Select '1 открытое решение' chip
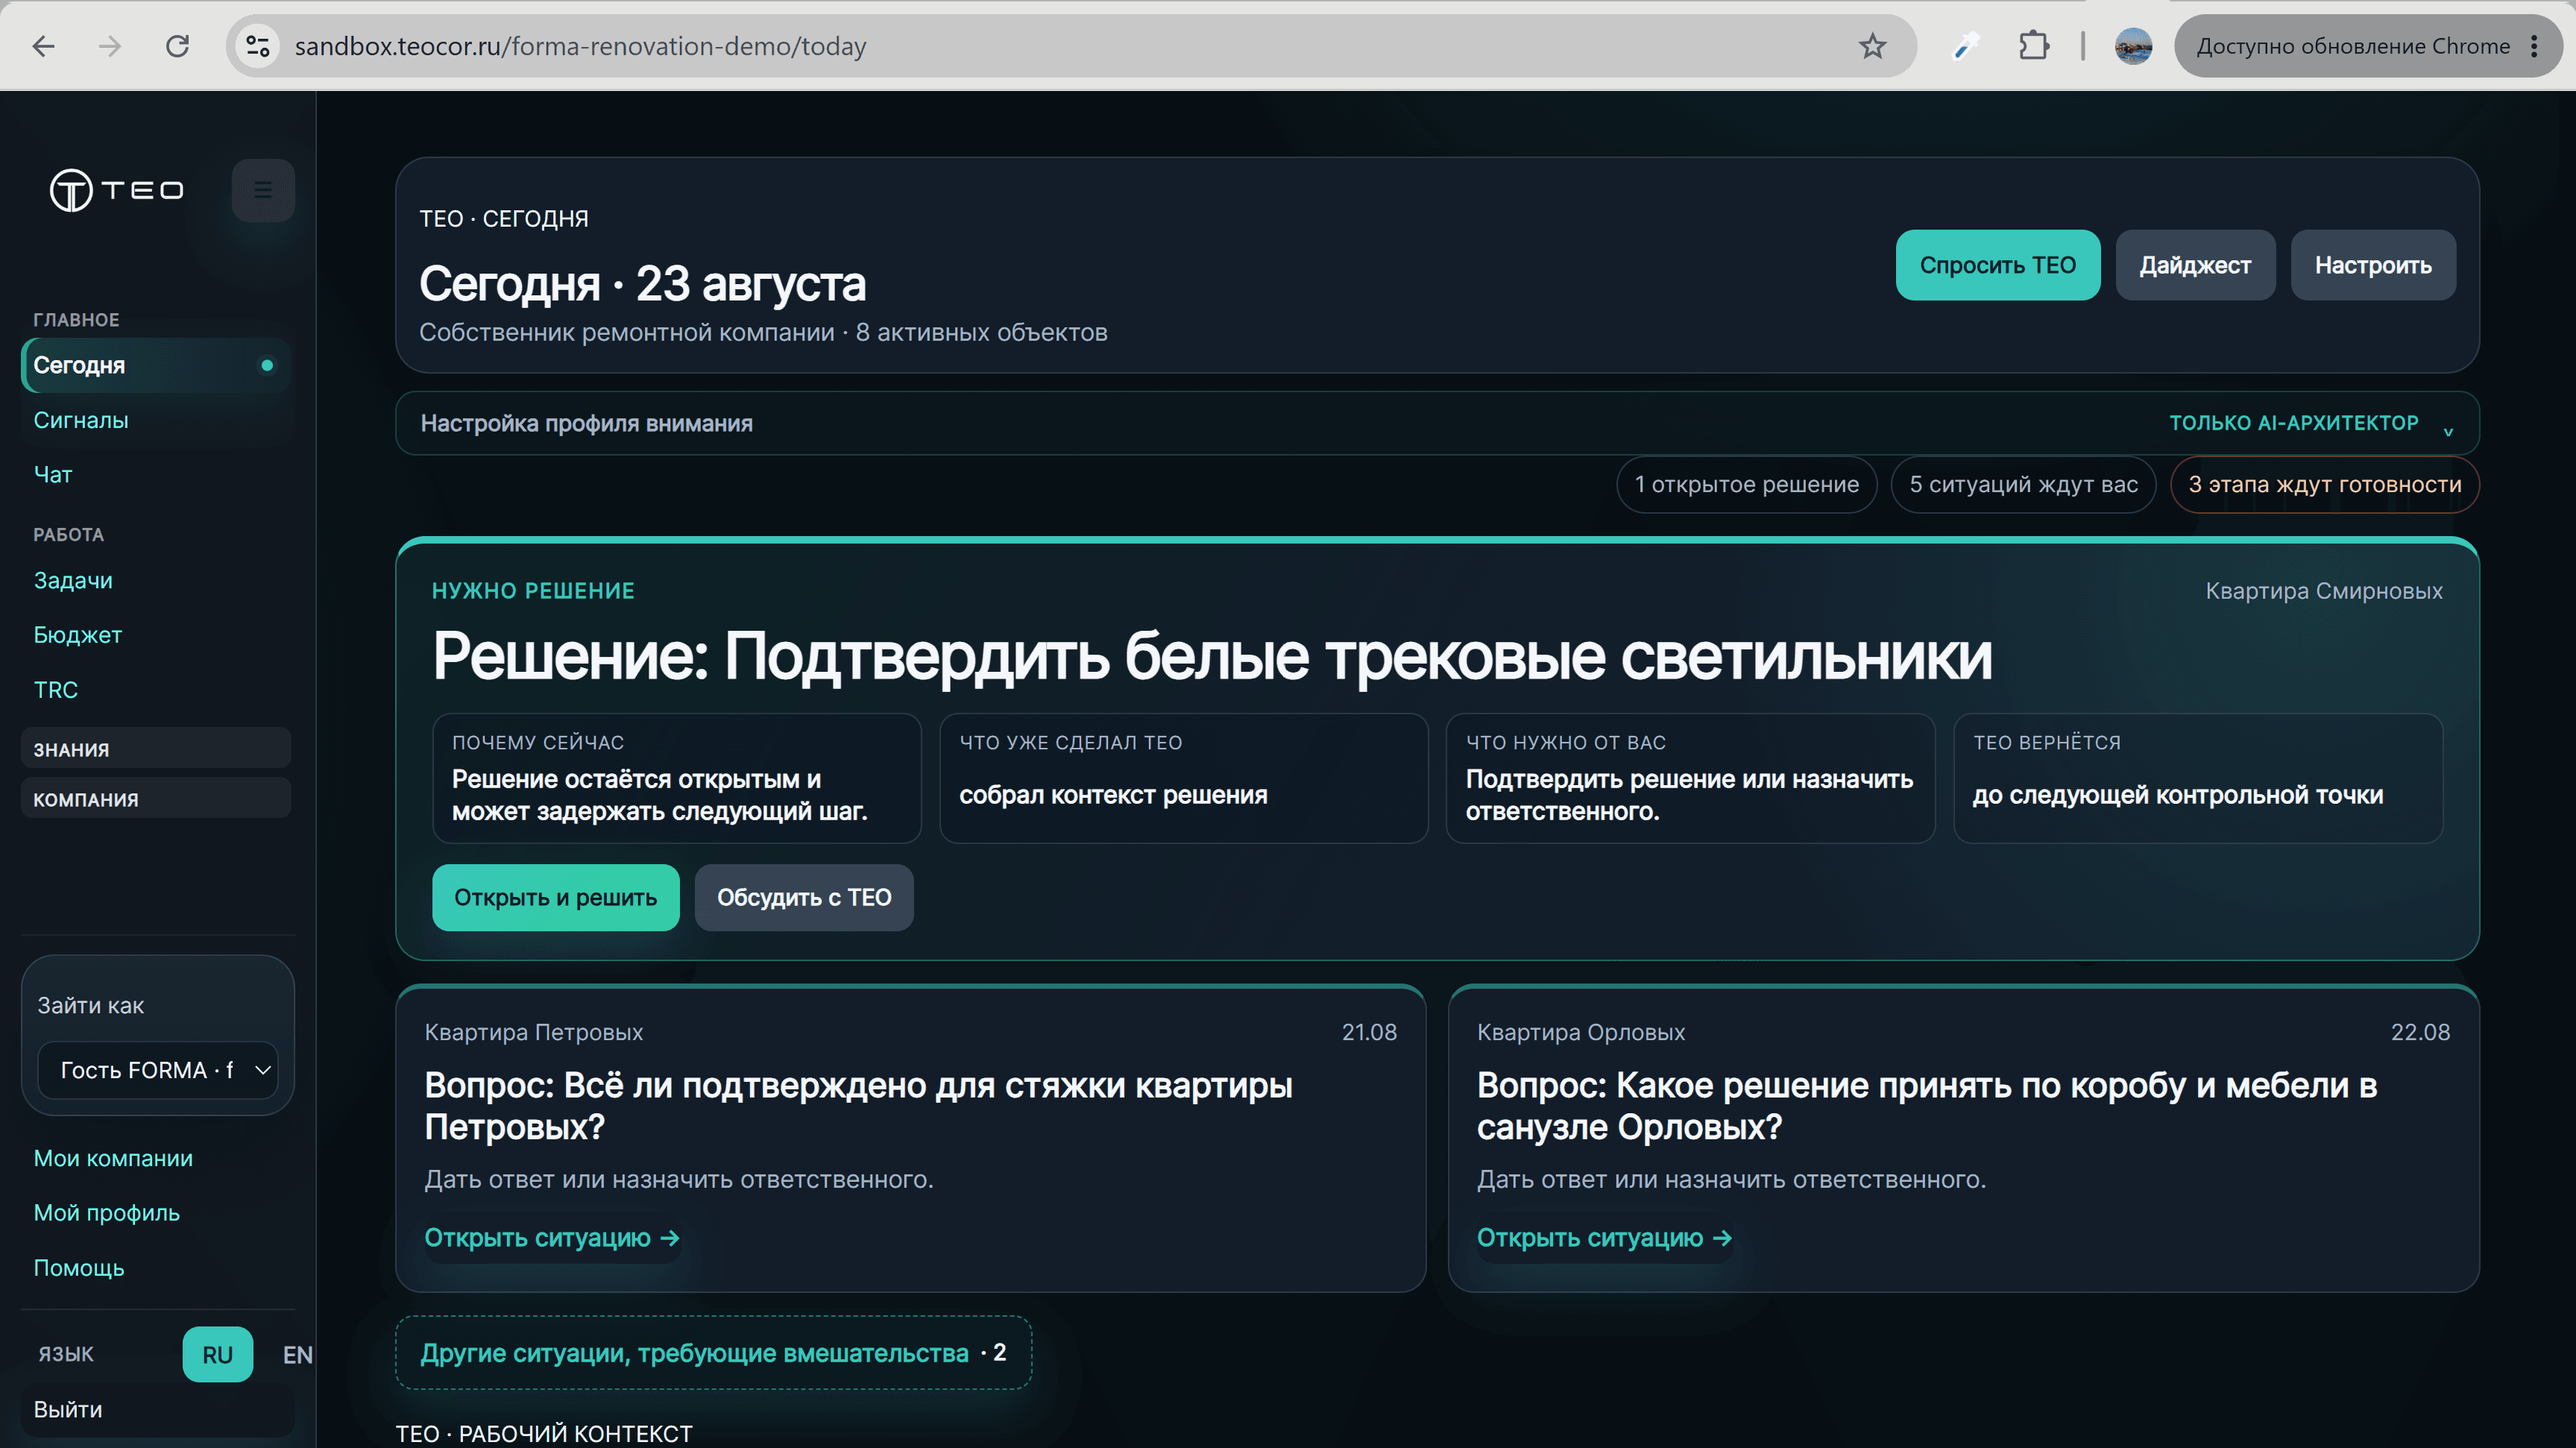Viewport: 2576px width, 1448px height. [1746, 484]
